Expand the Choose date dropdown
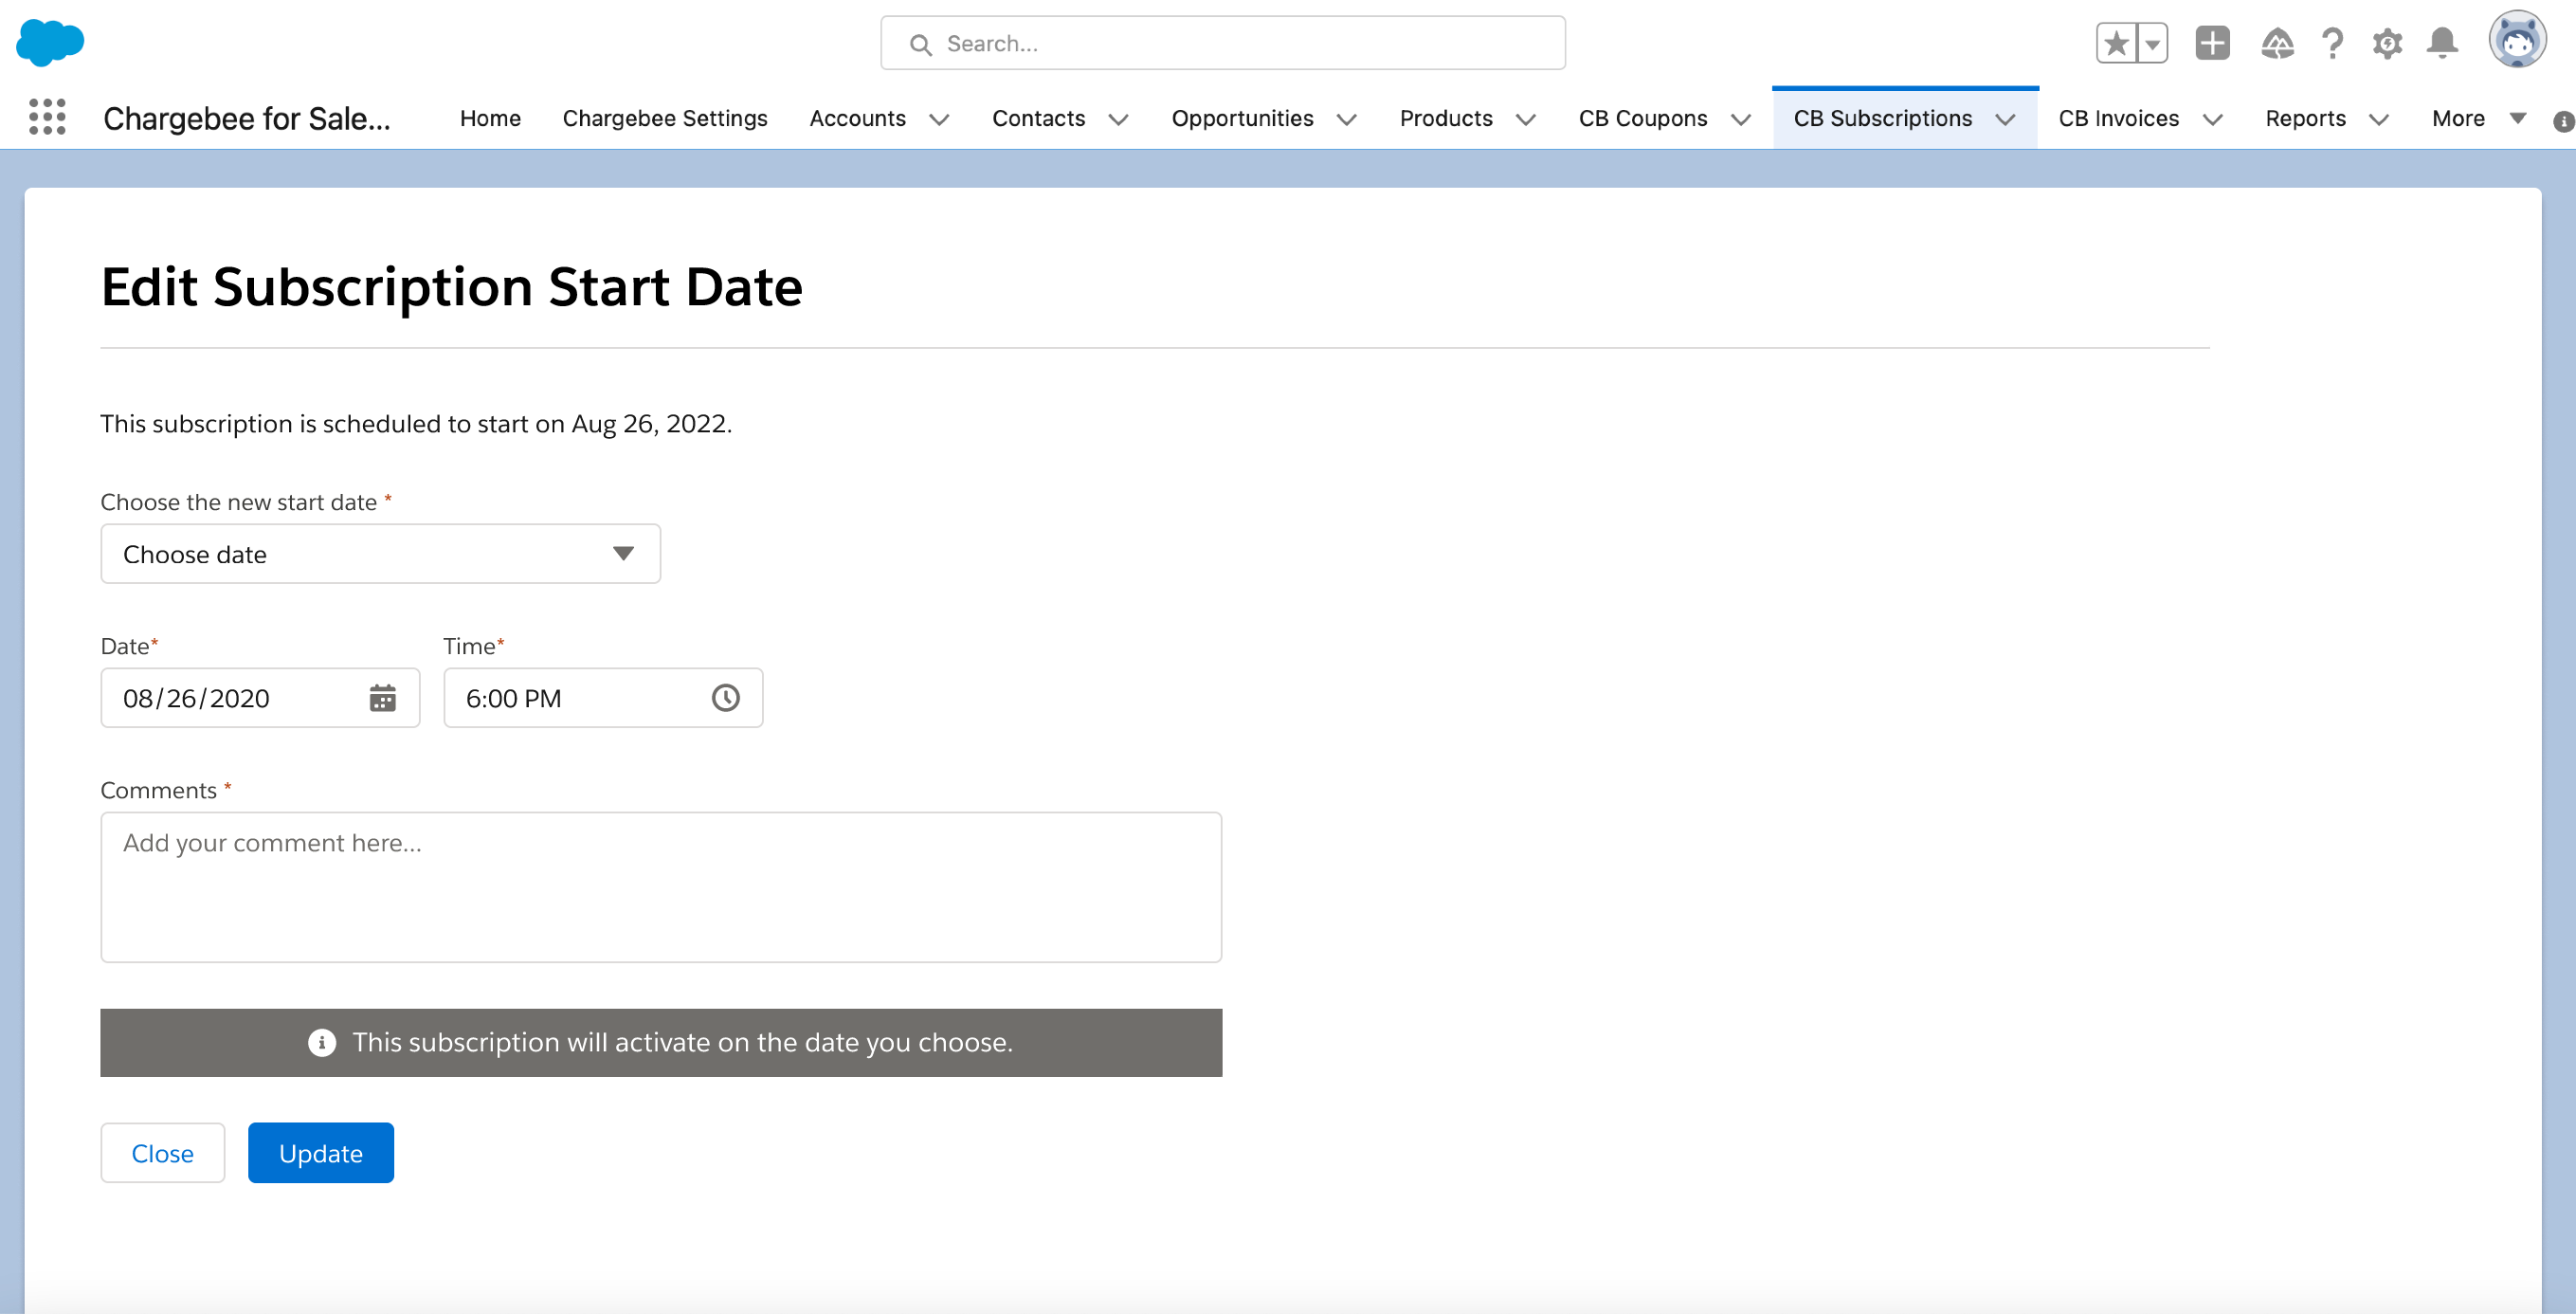 pos(380,554)
